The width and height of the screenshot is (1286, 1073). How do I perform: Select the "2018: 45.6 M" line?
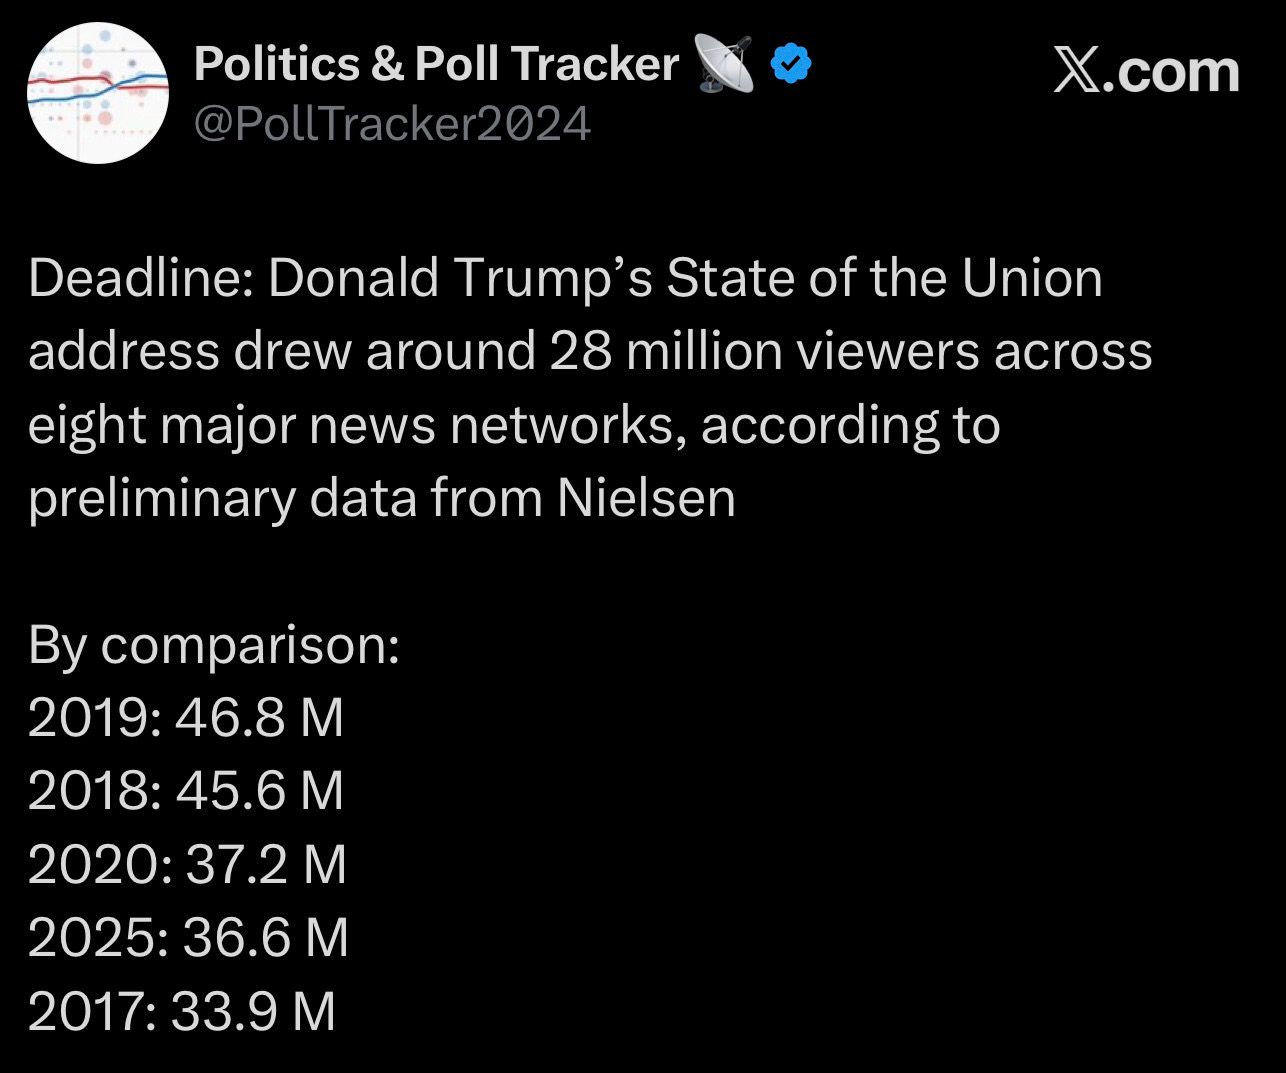(186, 791)
